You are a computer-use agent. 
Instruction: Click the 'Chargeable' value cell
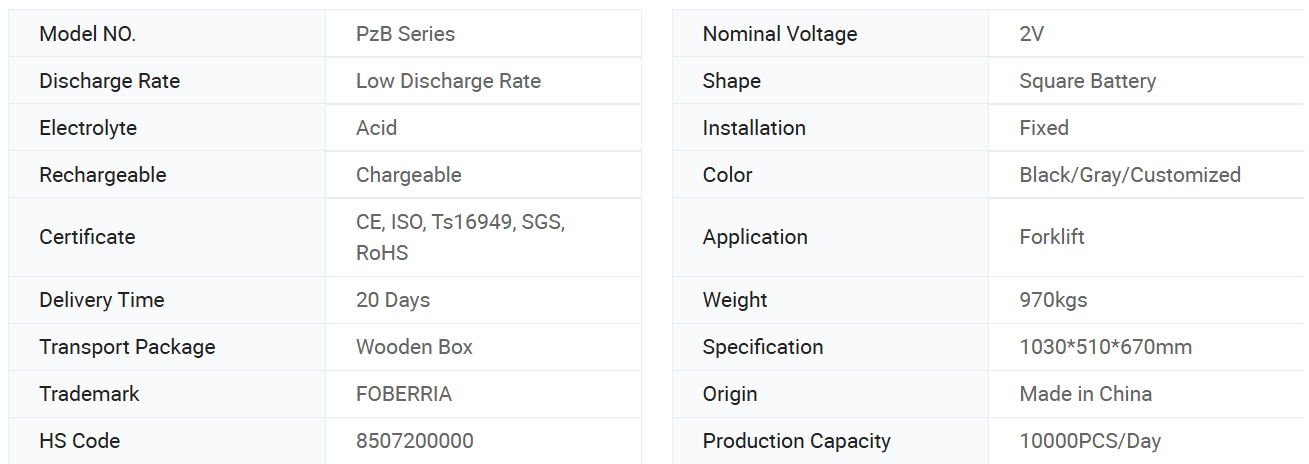point(408,175)
